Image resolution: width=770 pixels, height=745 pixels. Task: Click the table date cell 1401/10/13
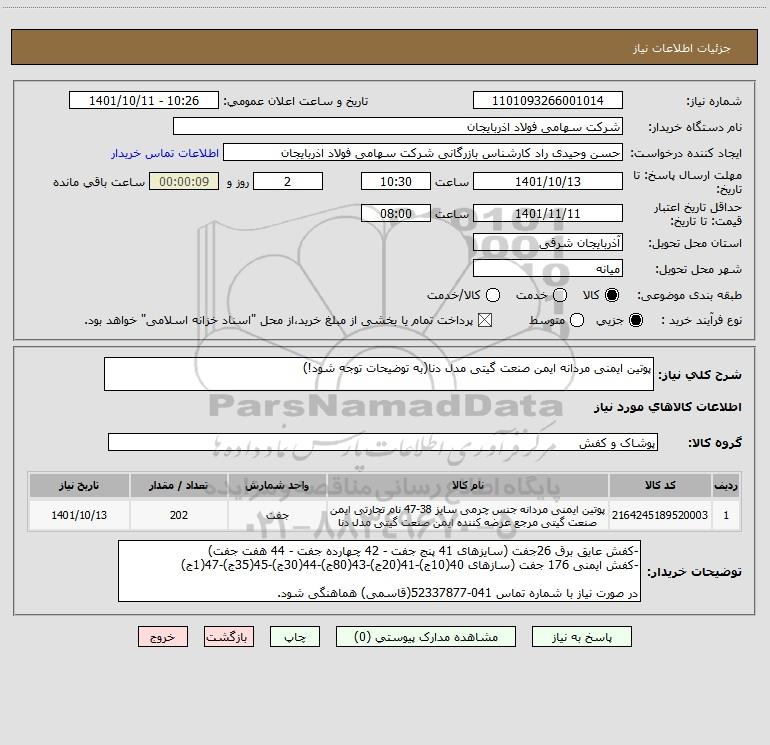point(79,515)
